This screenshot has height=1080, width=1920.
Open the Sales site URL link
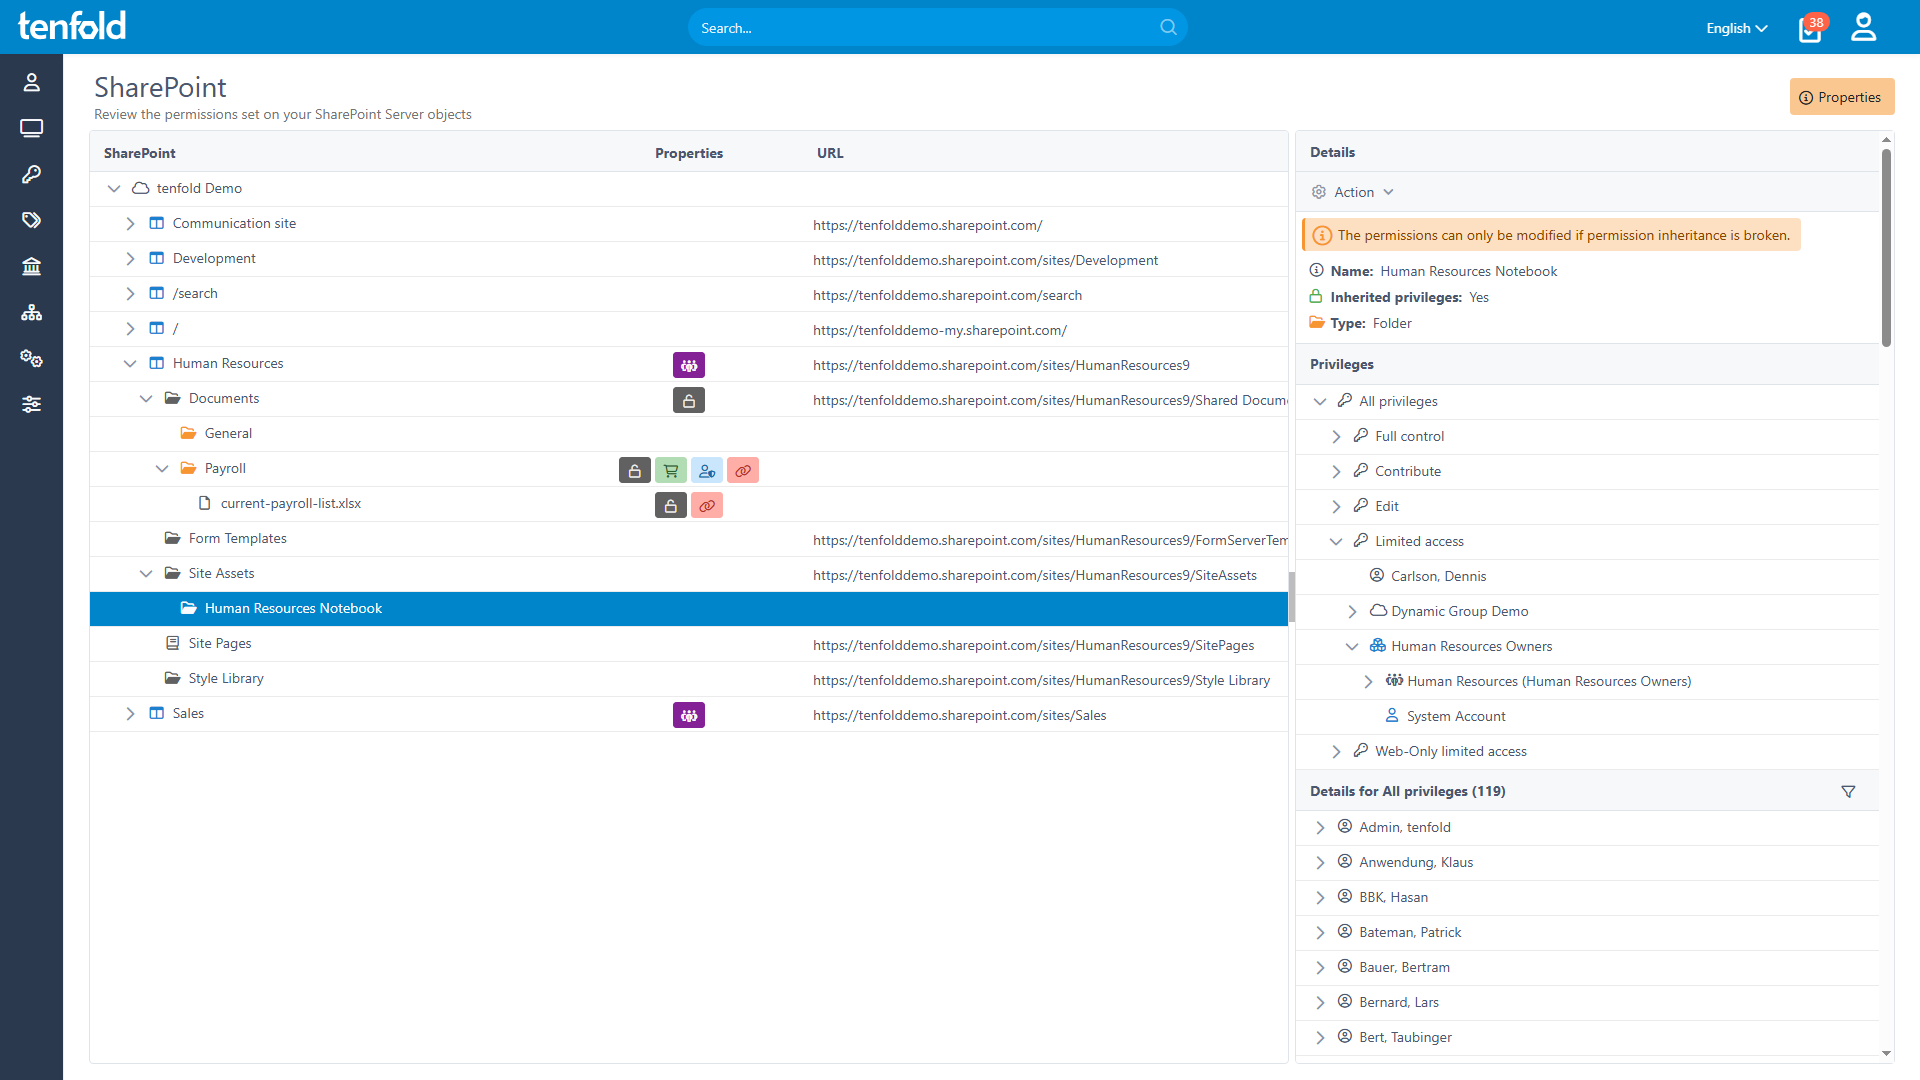[x=959, y=715]
